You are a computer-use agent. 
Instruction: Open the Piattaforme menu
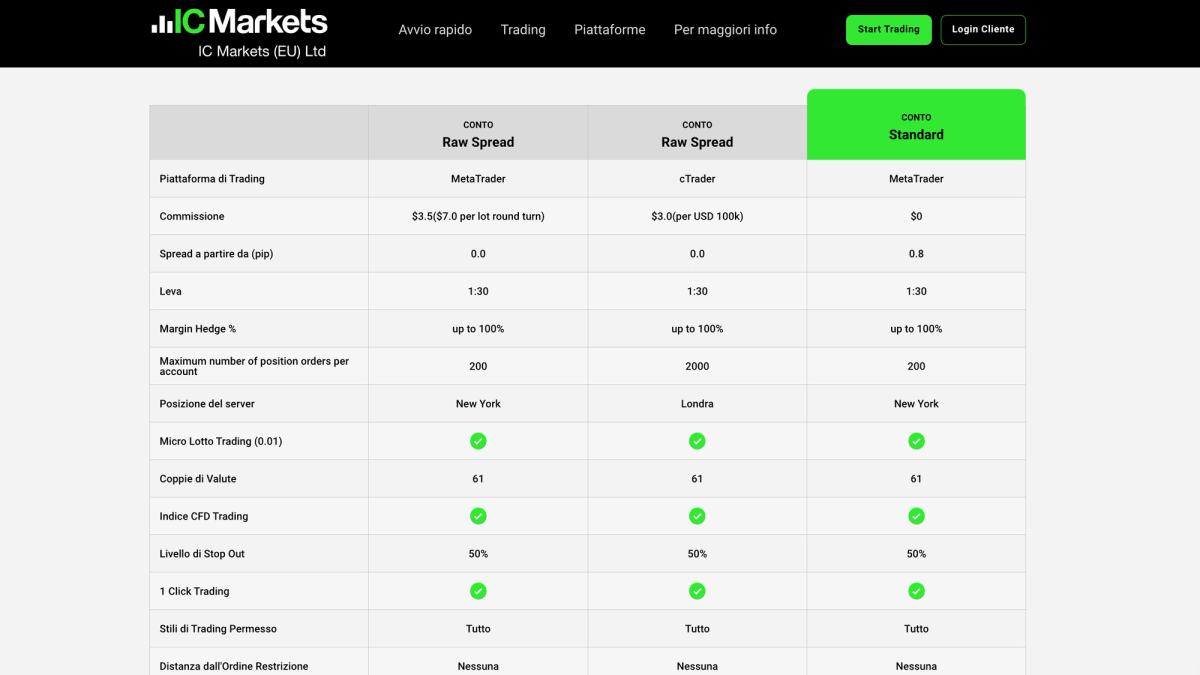pos(610,30)
